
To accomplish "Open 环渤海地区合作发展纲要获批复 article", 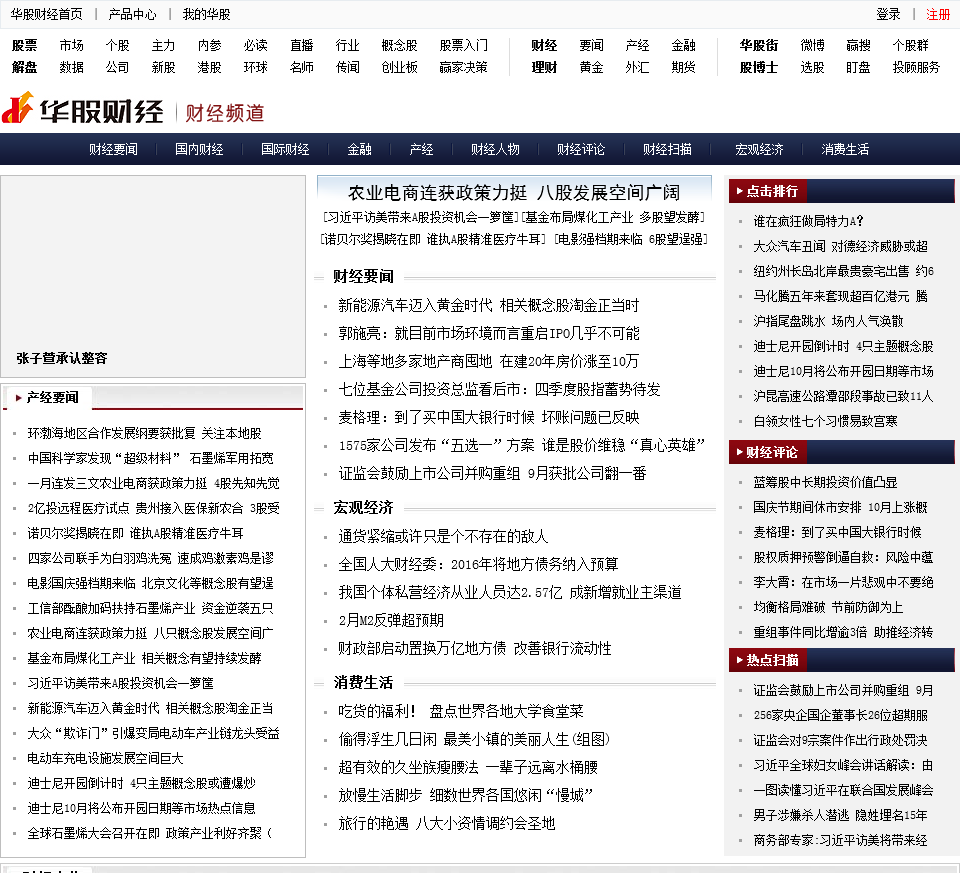I will pyautogui.click(x=144, y=433).
